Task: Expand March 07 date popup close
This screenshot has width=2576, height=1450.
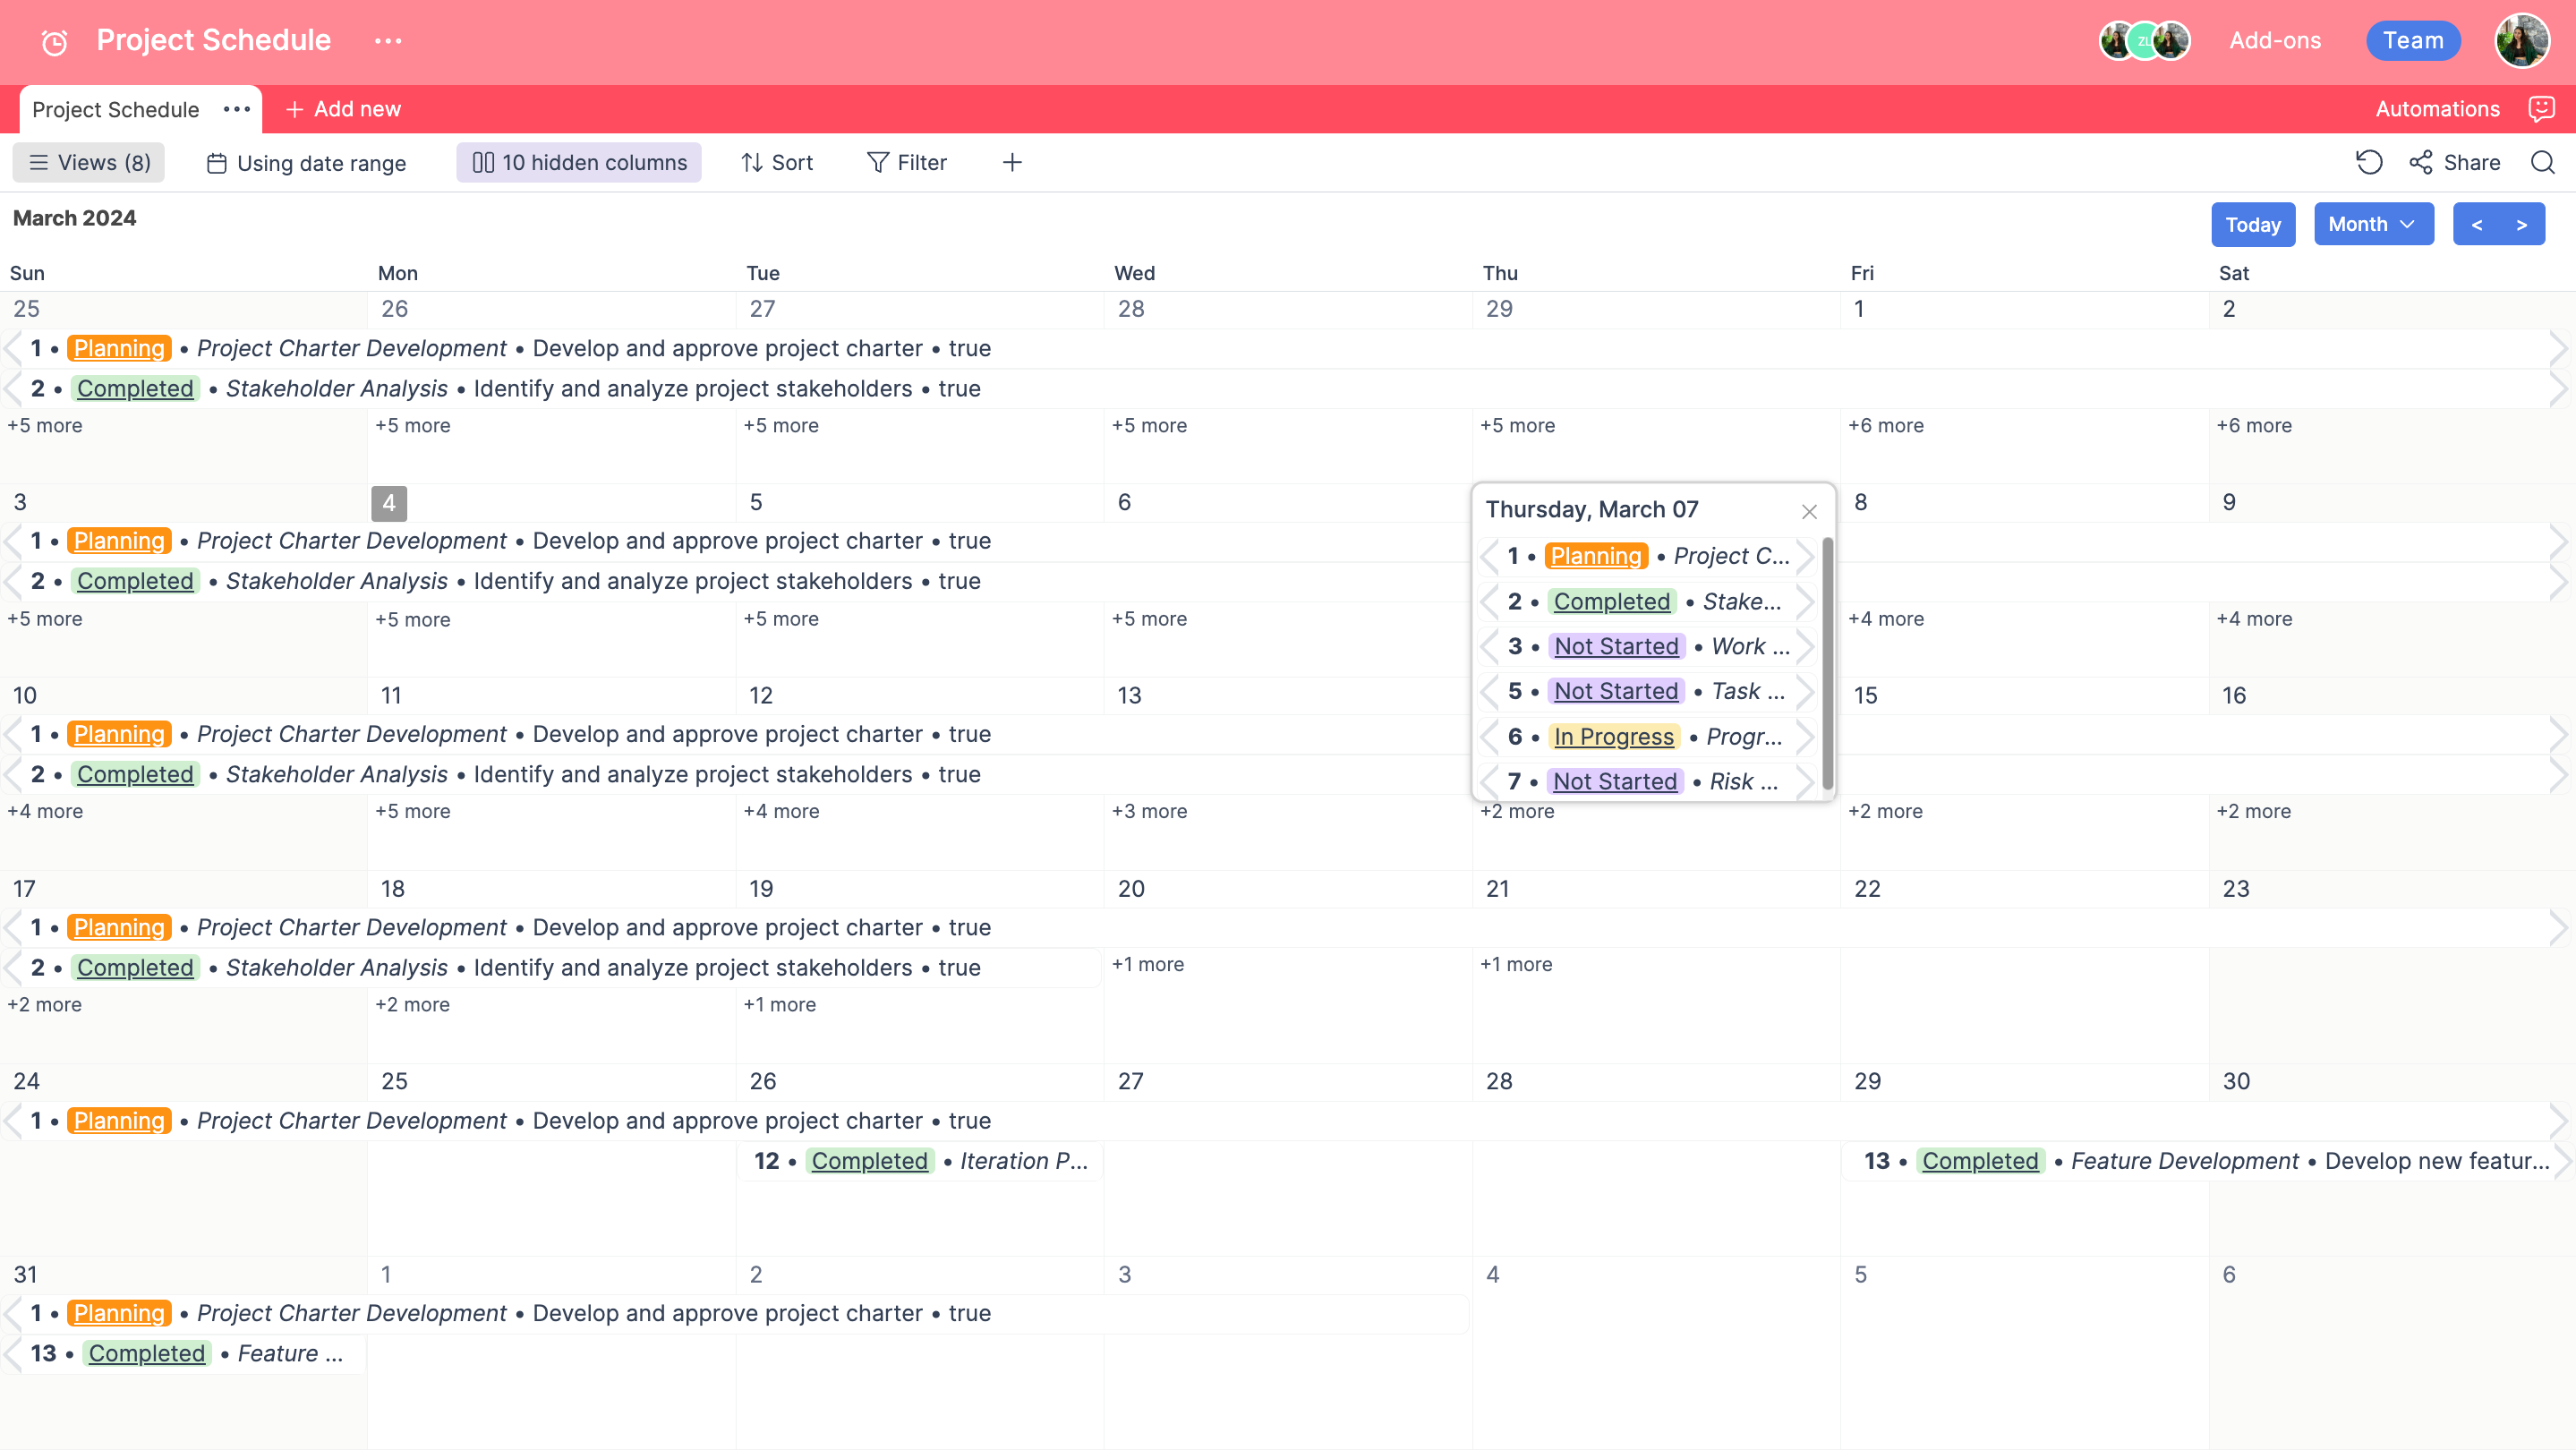Action: pyautogui.click(x=1808, y=513)
